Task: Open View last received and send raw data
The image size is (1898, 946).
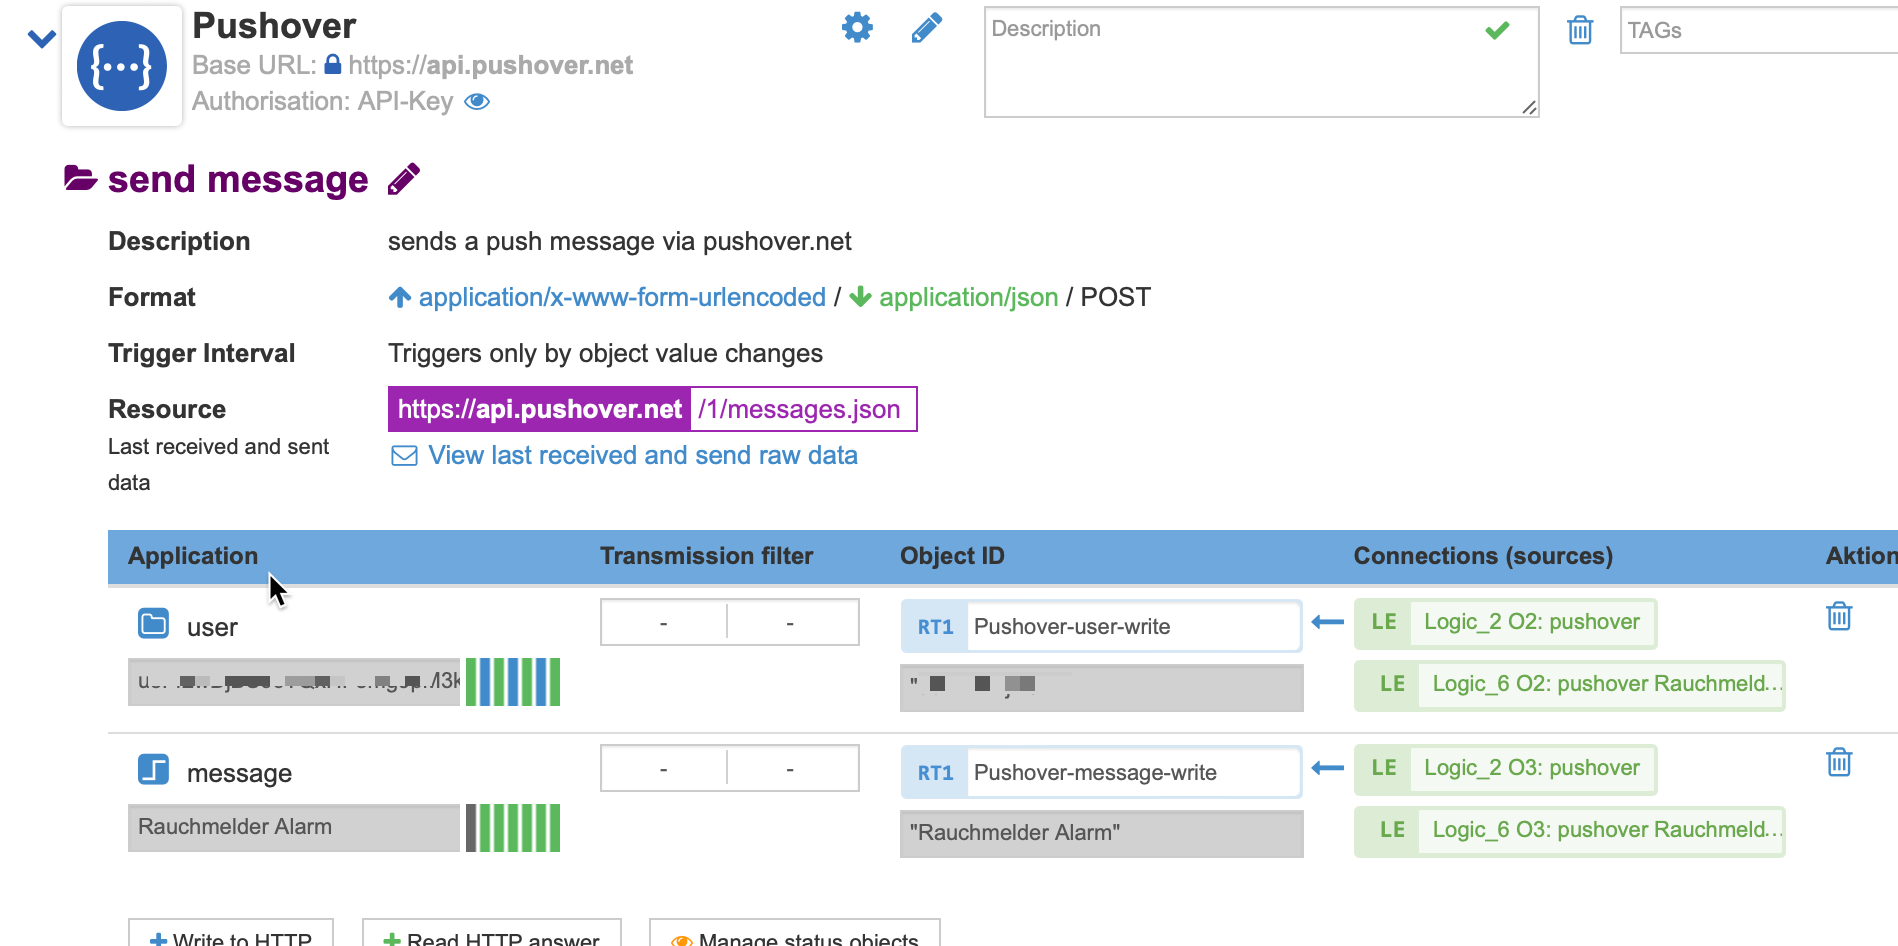Action: pos(643,455)
